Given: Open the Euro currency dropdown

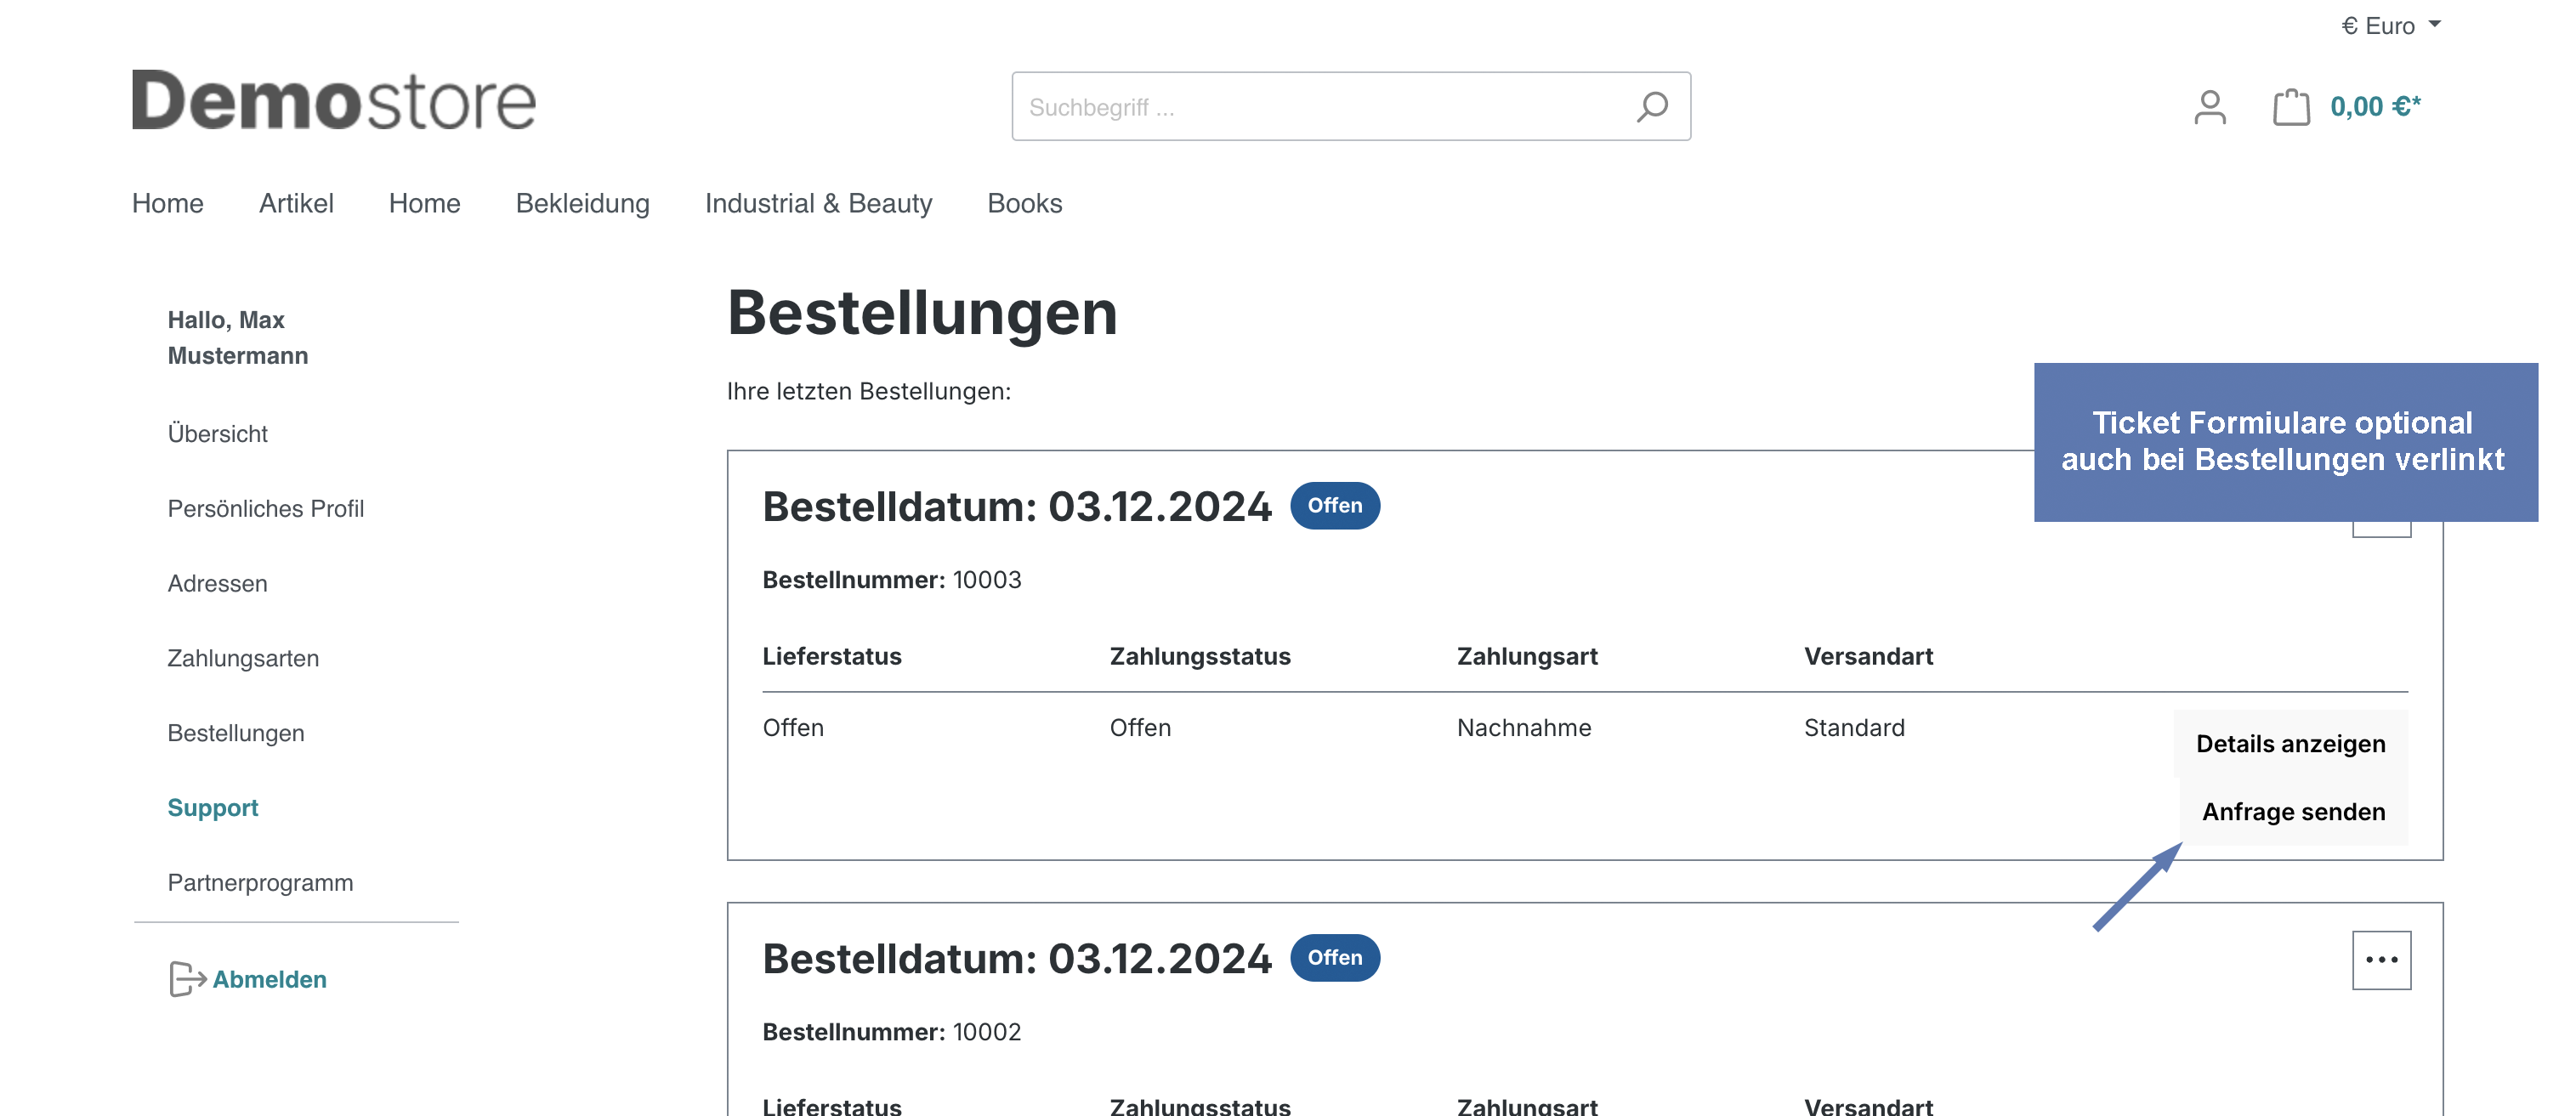Looking at the screenshot, I should pyautogui.click(x=2391, y=26).
